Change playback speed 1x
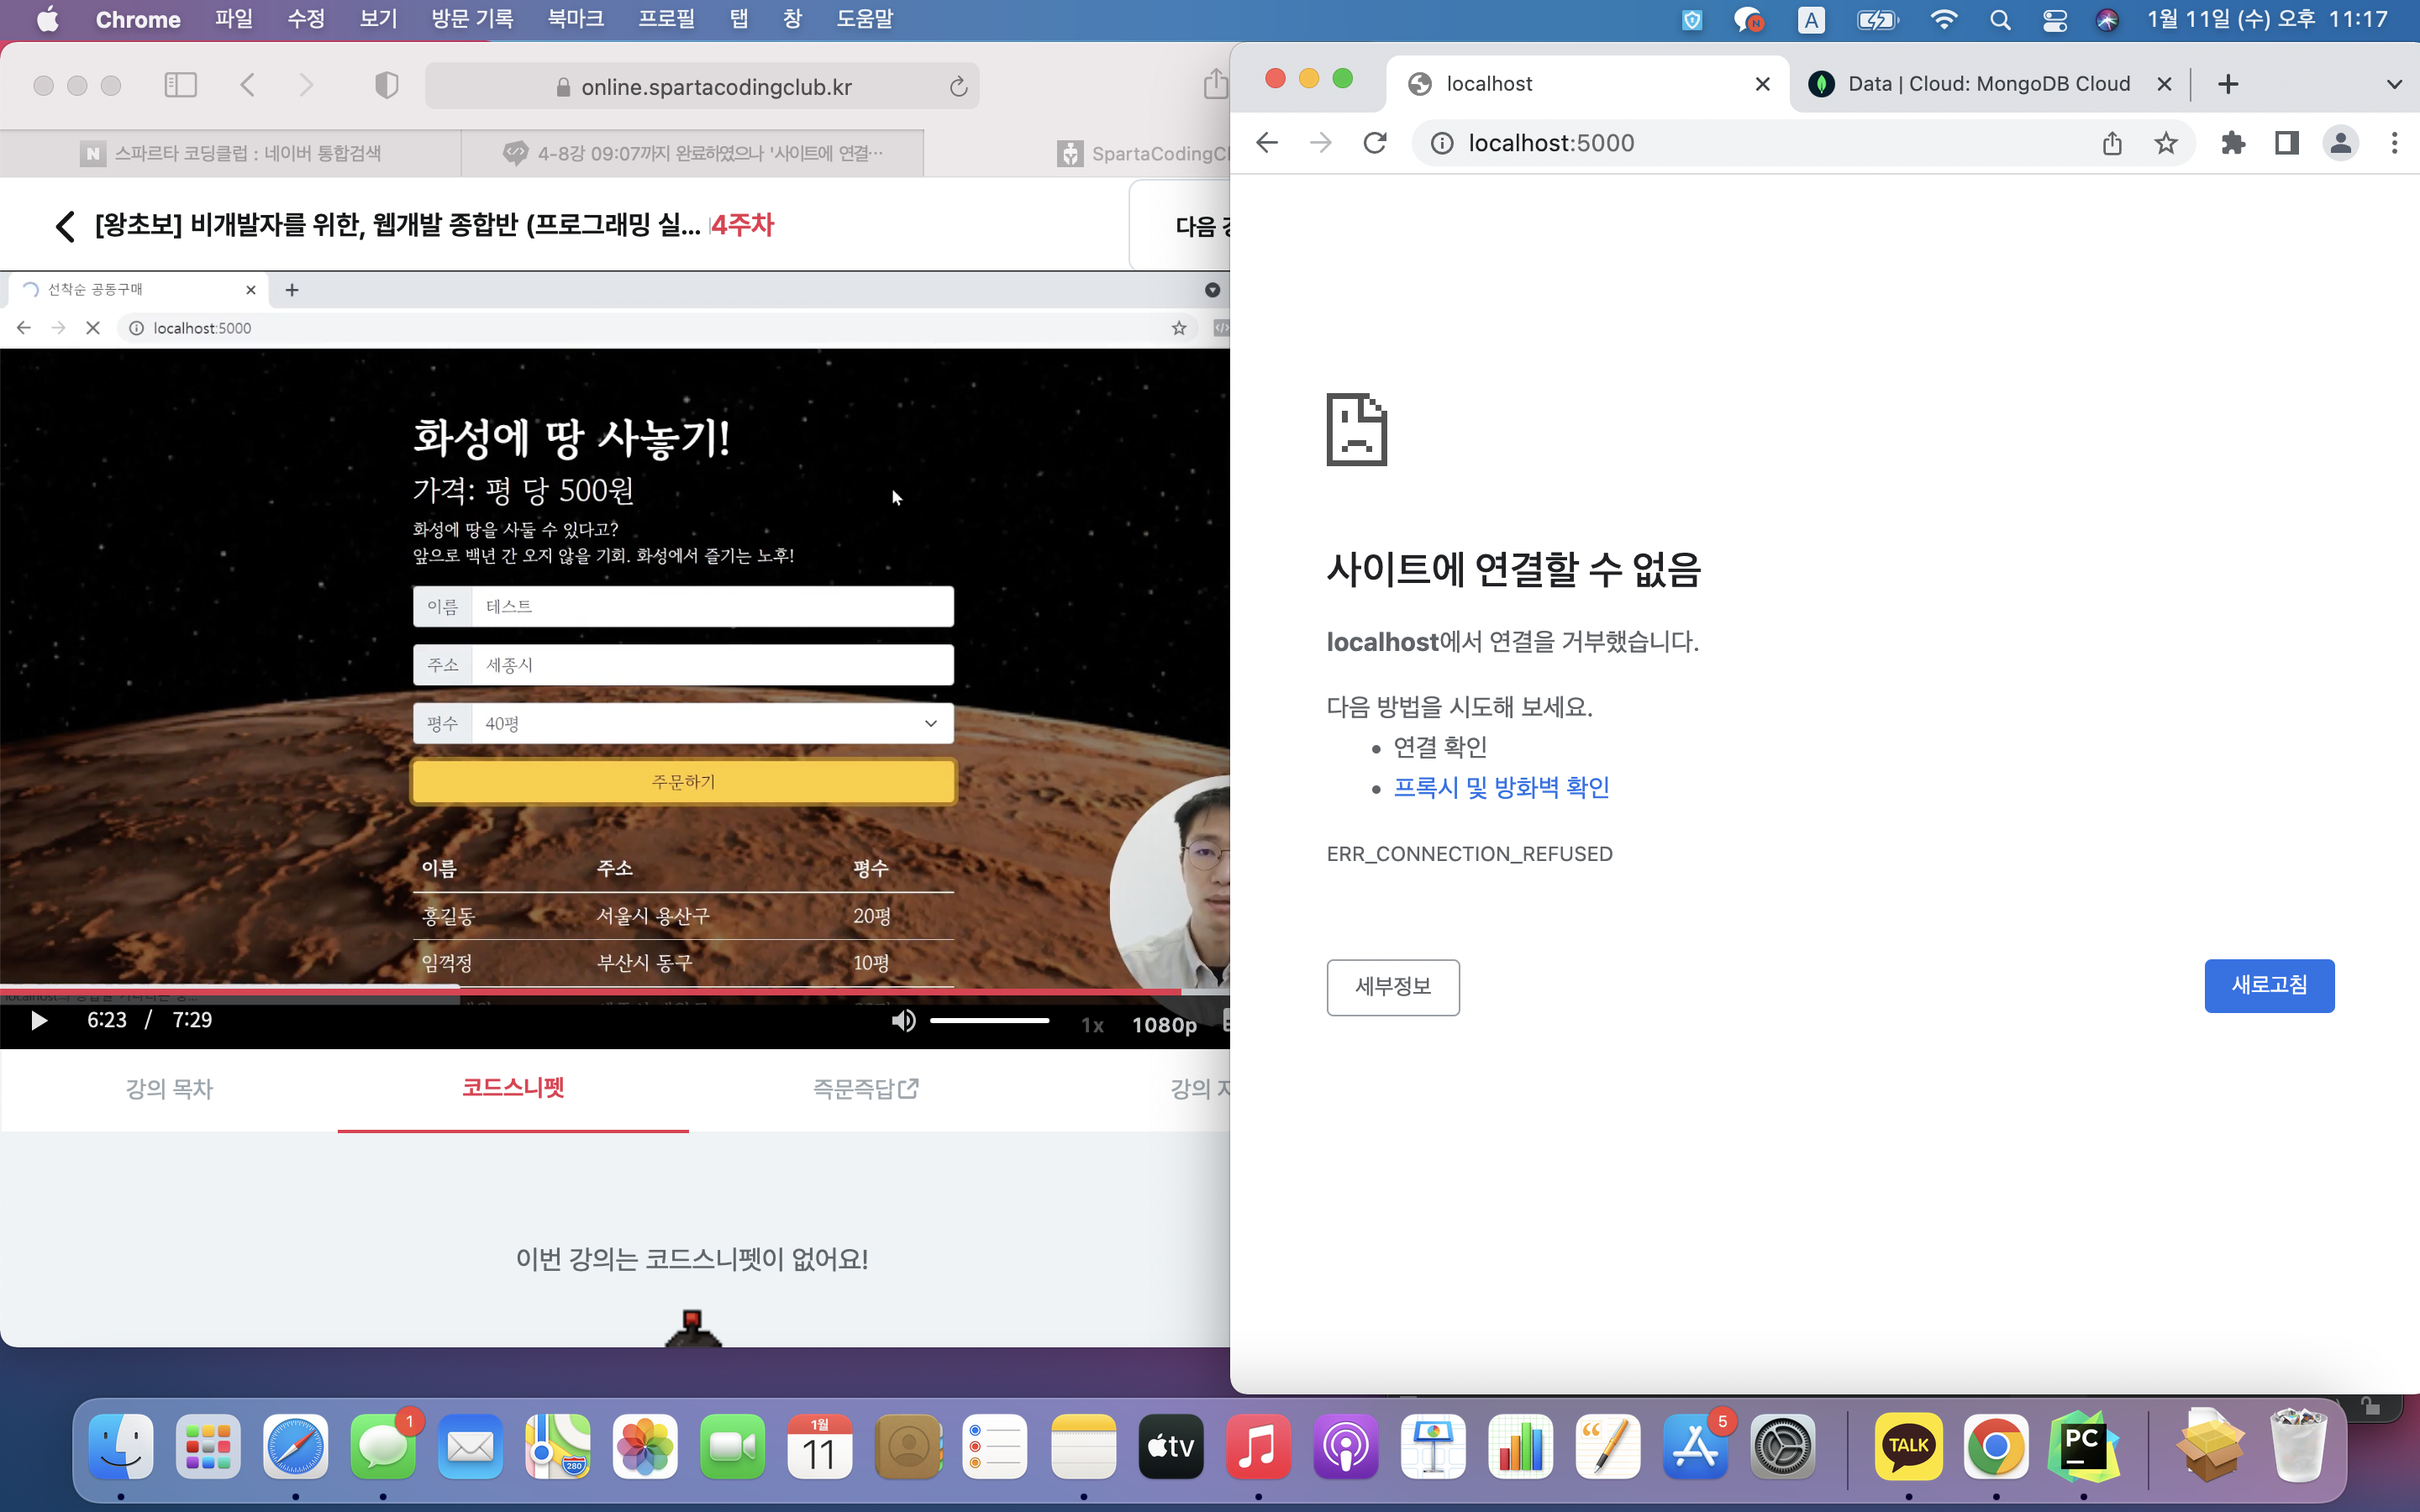 pos(1092,1025)
